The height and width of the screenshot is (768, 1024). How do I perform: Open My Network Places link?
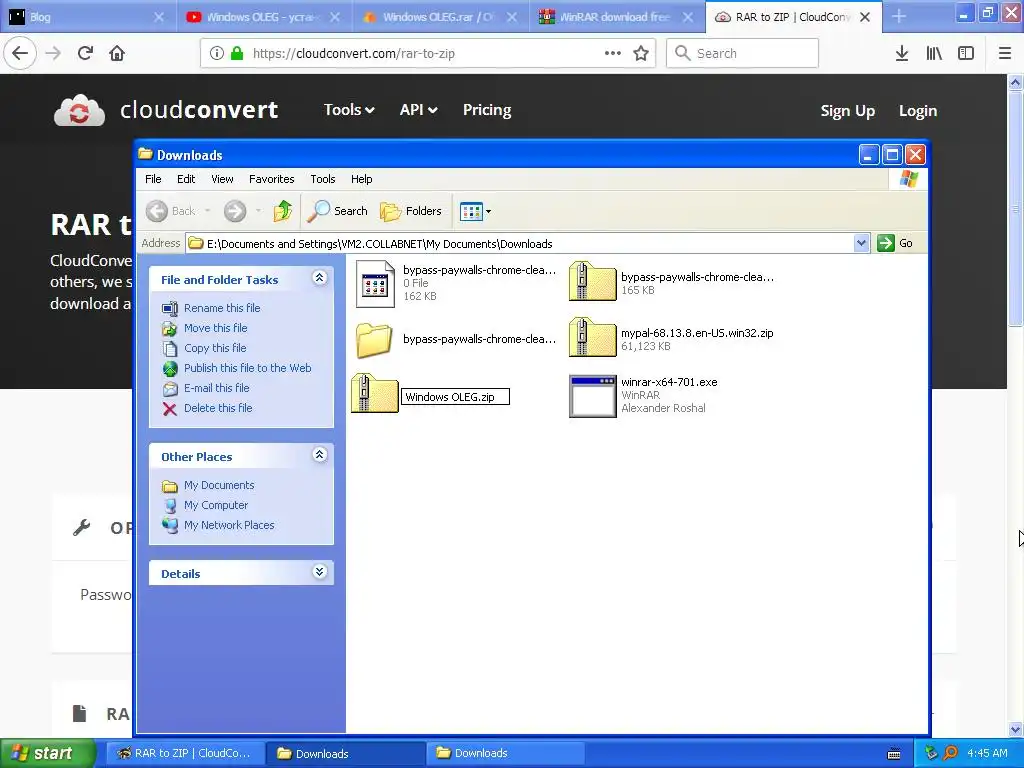[229, 525]
